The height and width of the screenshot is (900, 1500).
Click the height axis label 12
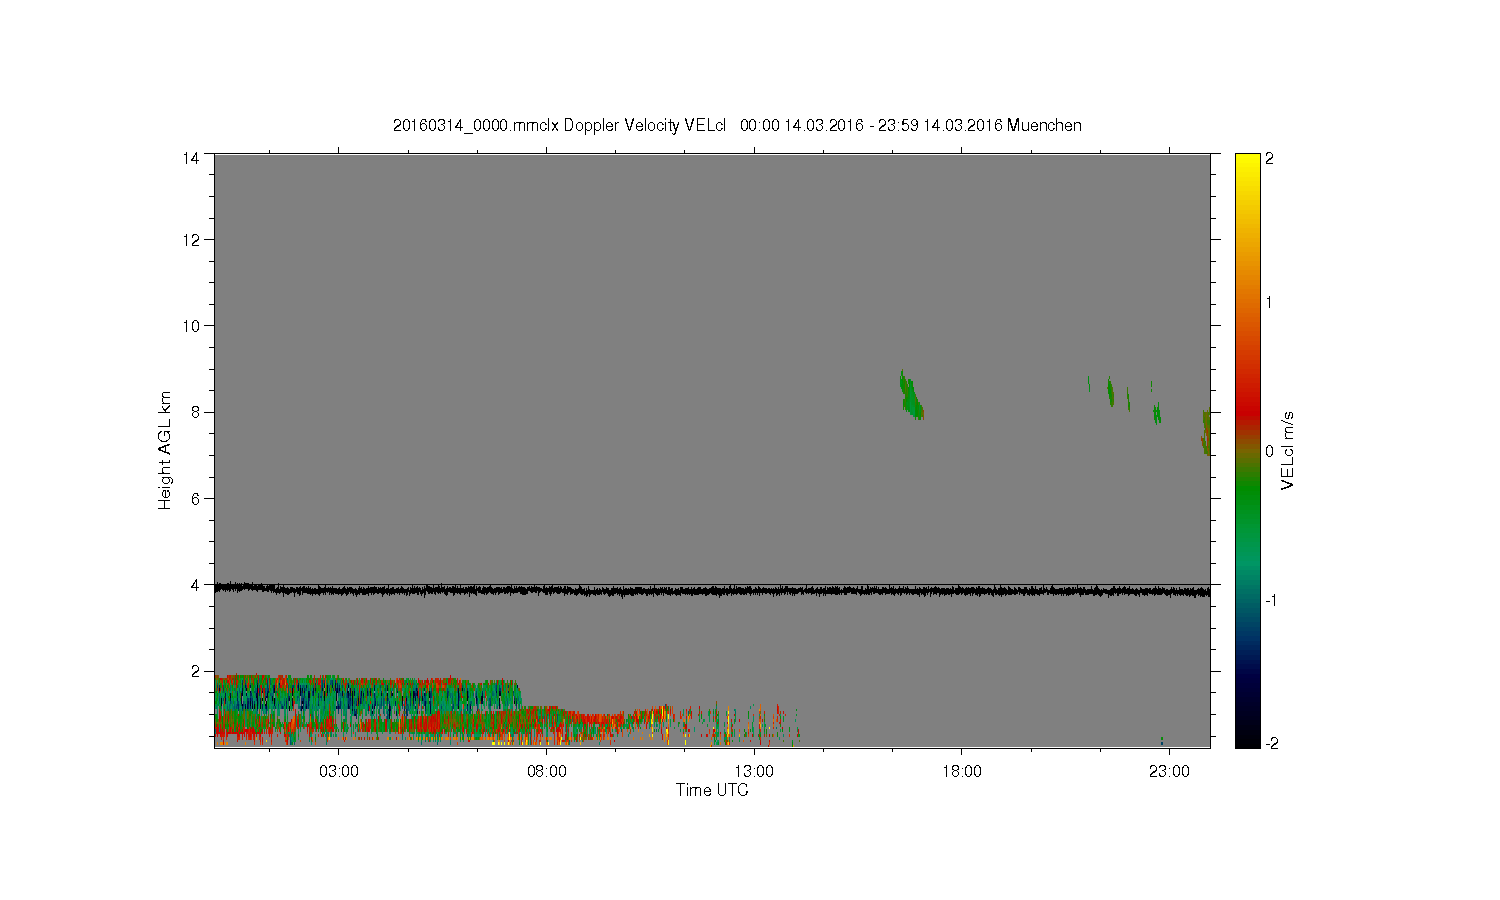pos(191,240)
